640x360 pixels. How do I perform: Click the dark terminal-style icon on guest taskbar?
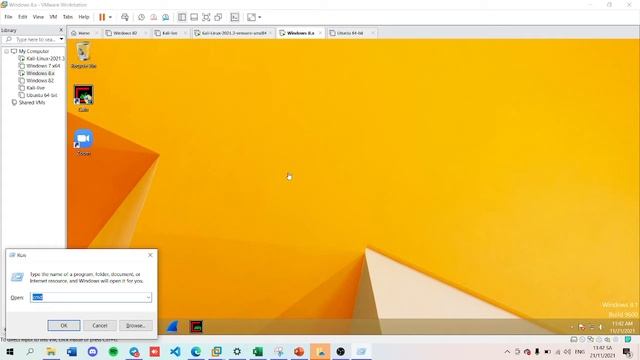tap(196, 327)
